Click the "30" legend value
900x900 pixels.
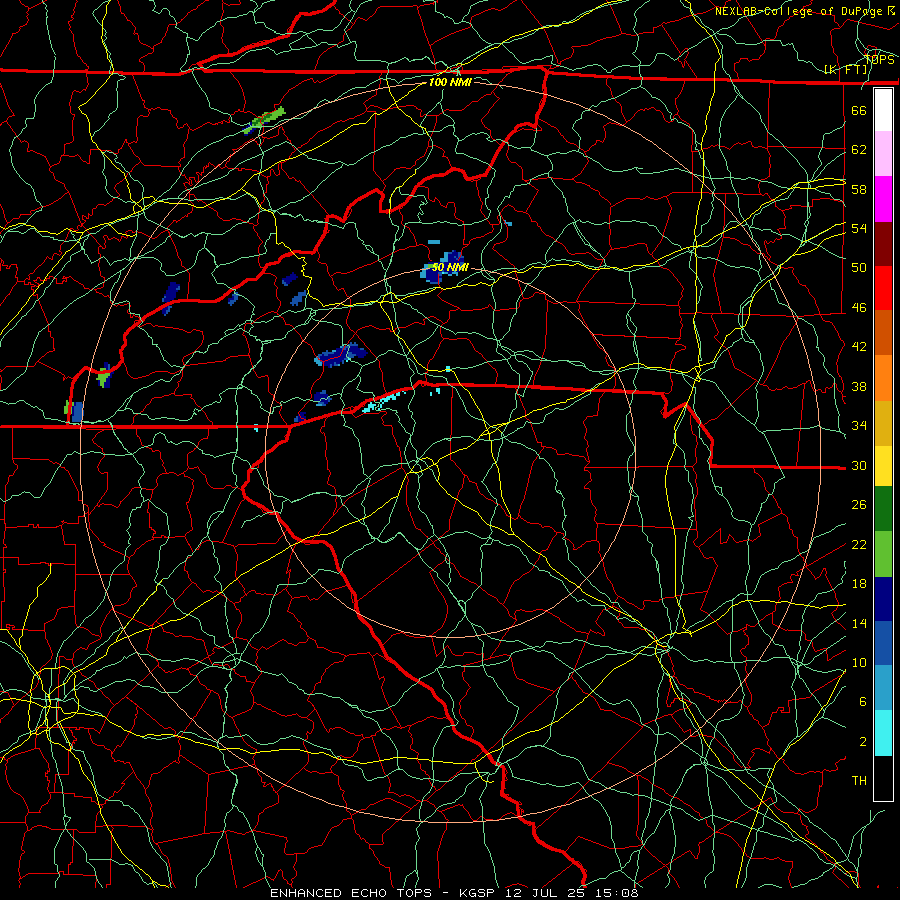(x=859, y=465)
